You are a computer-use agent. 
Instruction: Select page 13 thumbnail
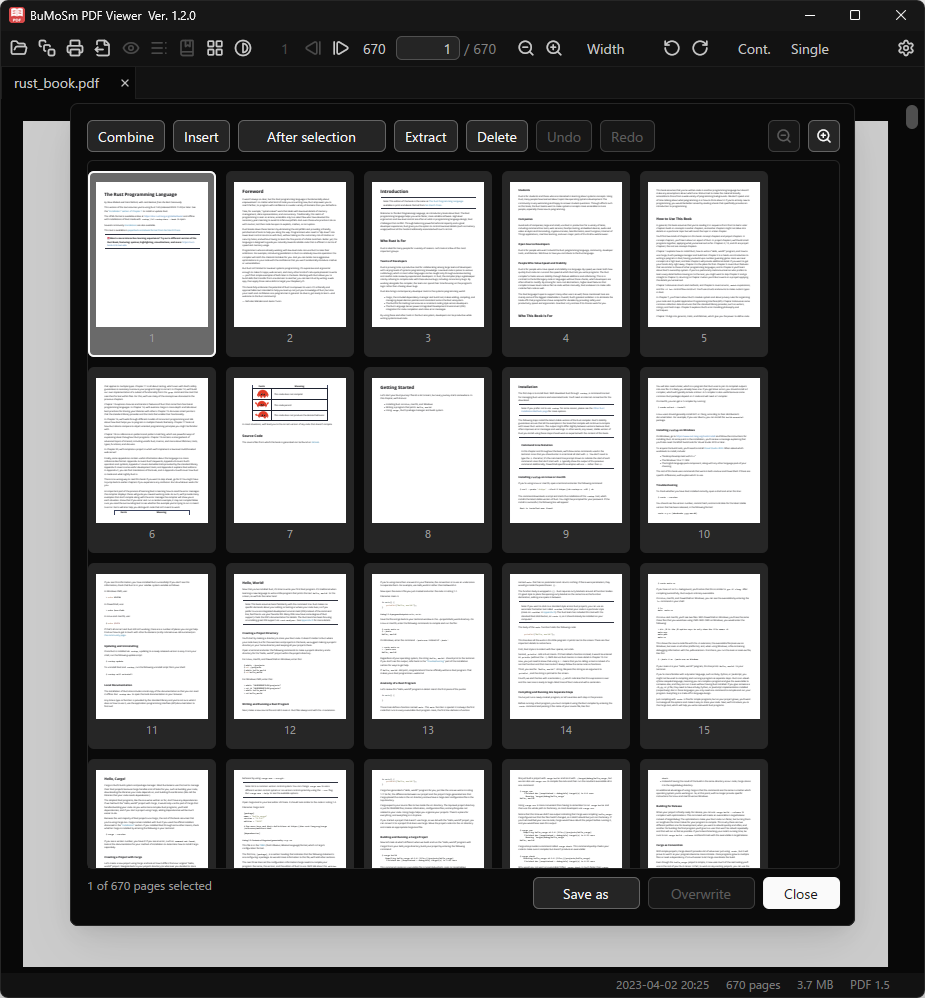coord(428,656)
